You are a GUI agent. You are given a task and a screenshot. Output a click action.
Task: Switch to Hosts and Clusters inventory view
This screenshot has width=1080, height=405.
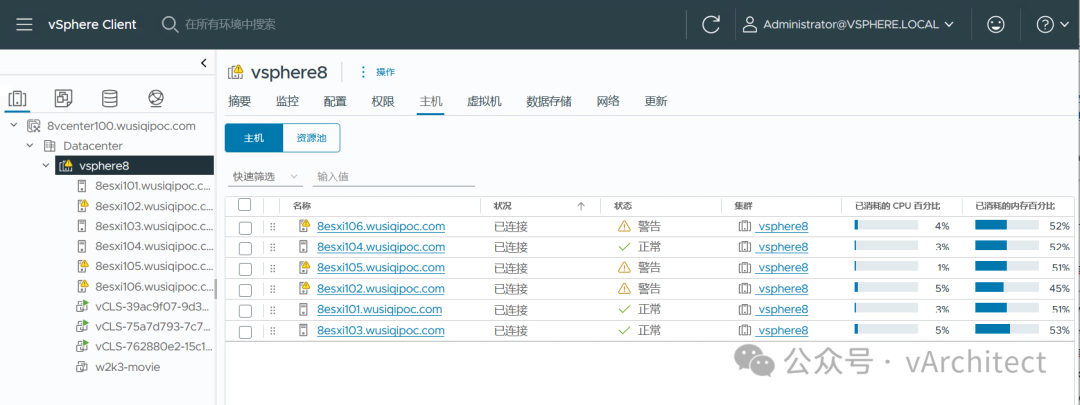click(17, 98)
